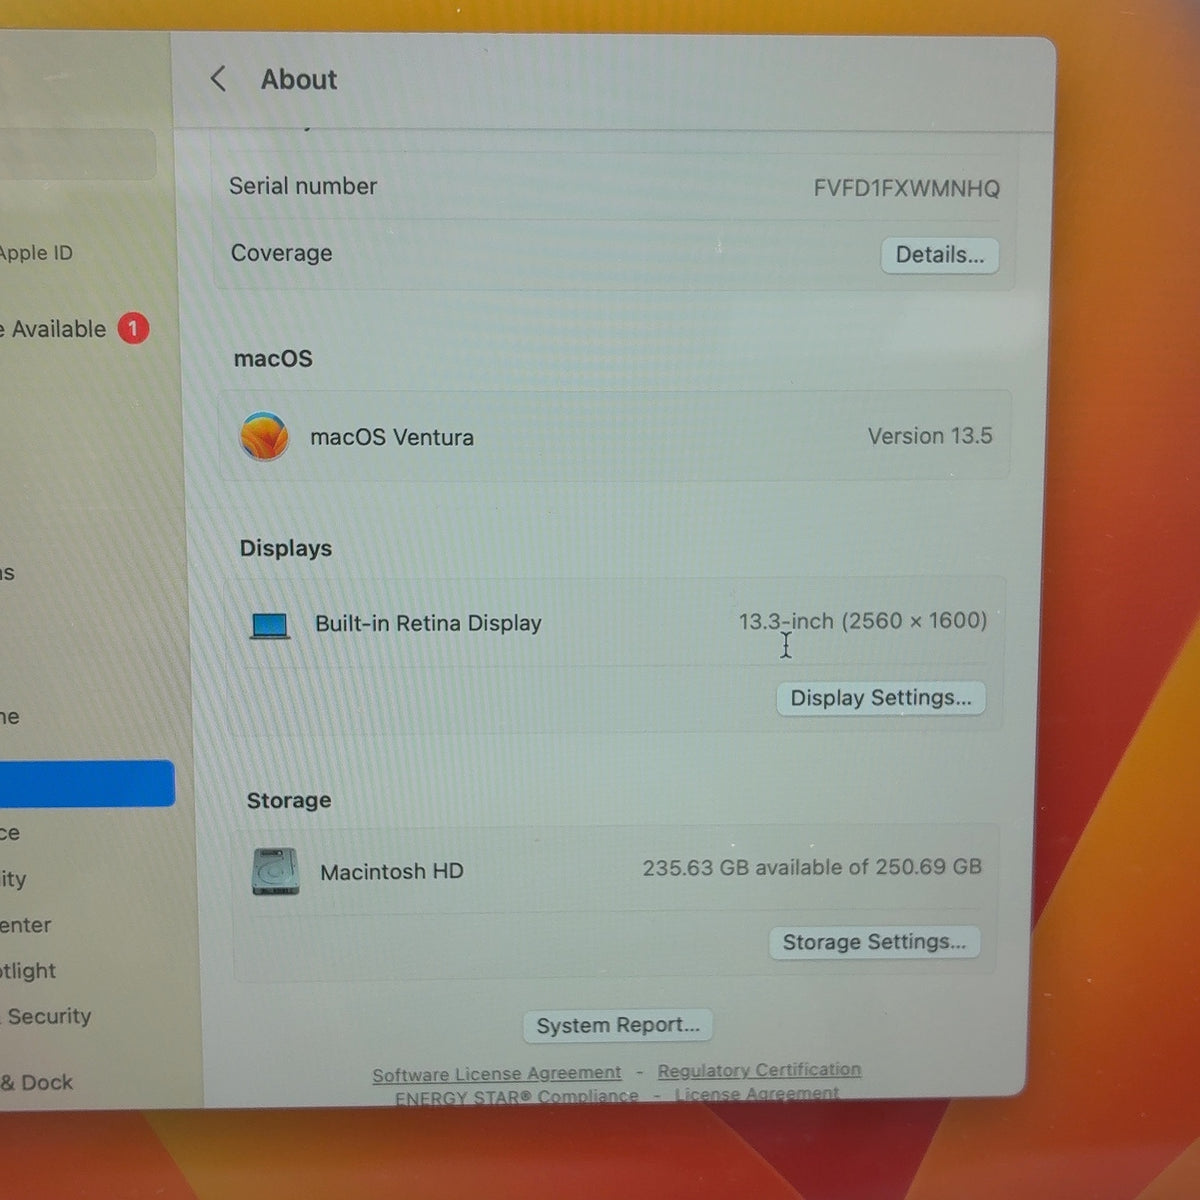Viewport: 1200px width, 1200px height.
Task: Click the 235.63 GB available storage text
Action: (812, 867)
